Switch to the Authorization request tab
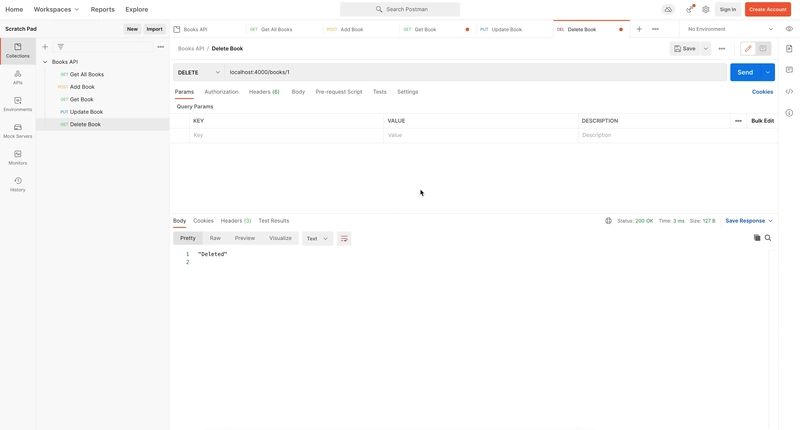Screen dimensions: 800x430 tap(221, 92)
